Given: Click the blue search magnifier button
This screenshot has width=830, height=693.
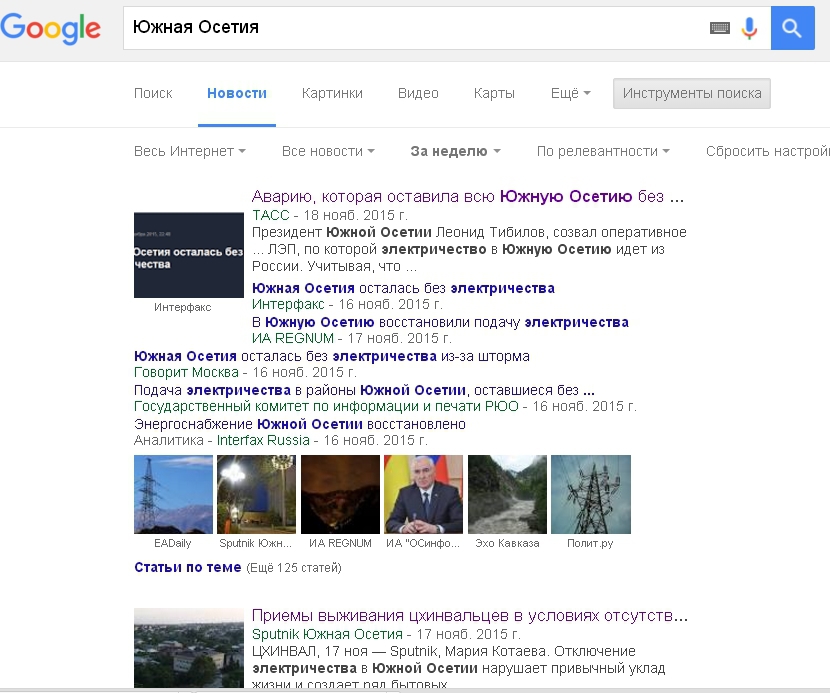Looking at the screenshot, I should (792, 28).
